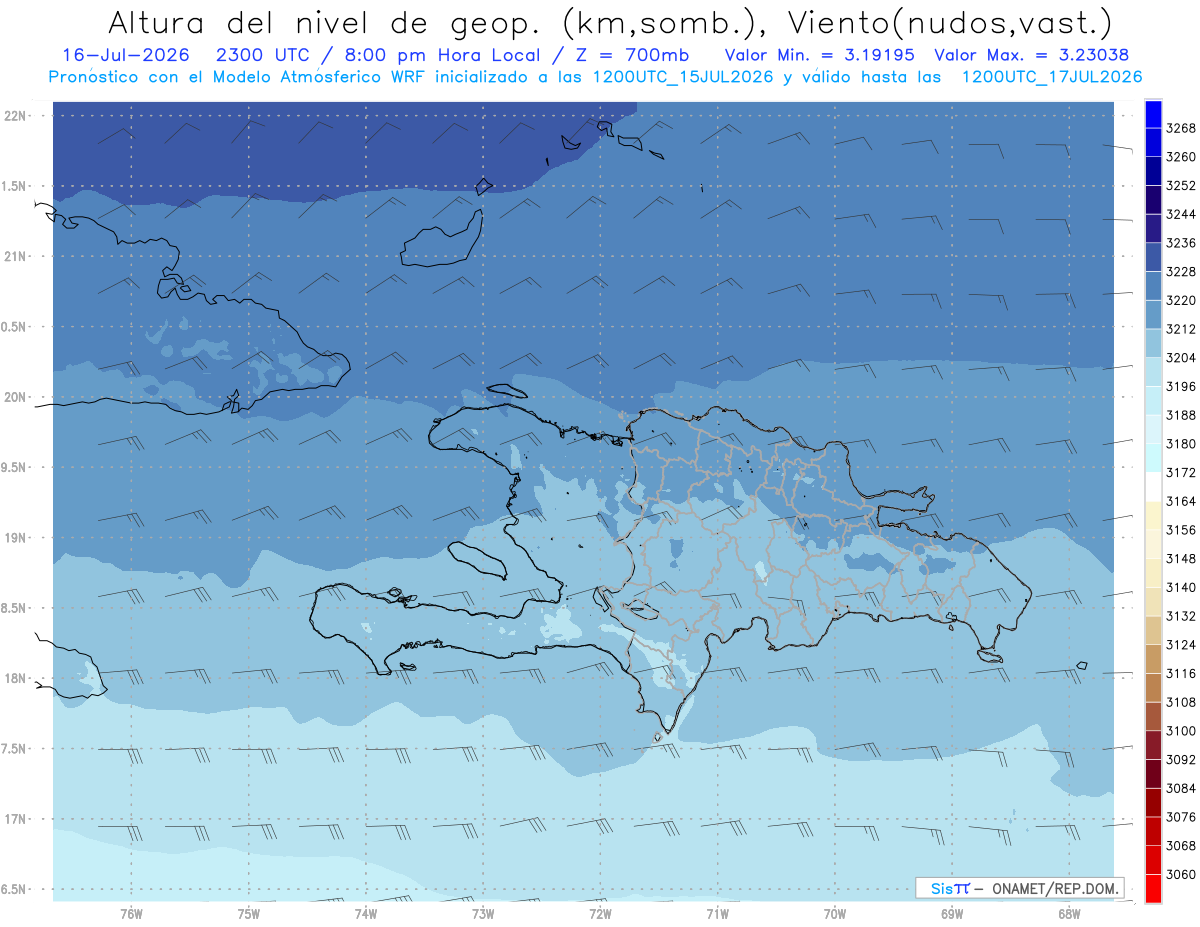Click the pale yellow swatch between 3156 and 3164
1200x927 pixels.
click(x=1153, y=516)
